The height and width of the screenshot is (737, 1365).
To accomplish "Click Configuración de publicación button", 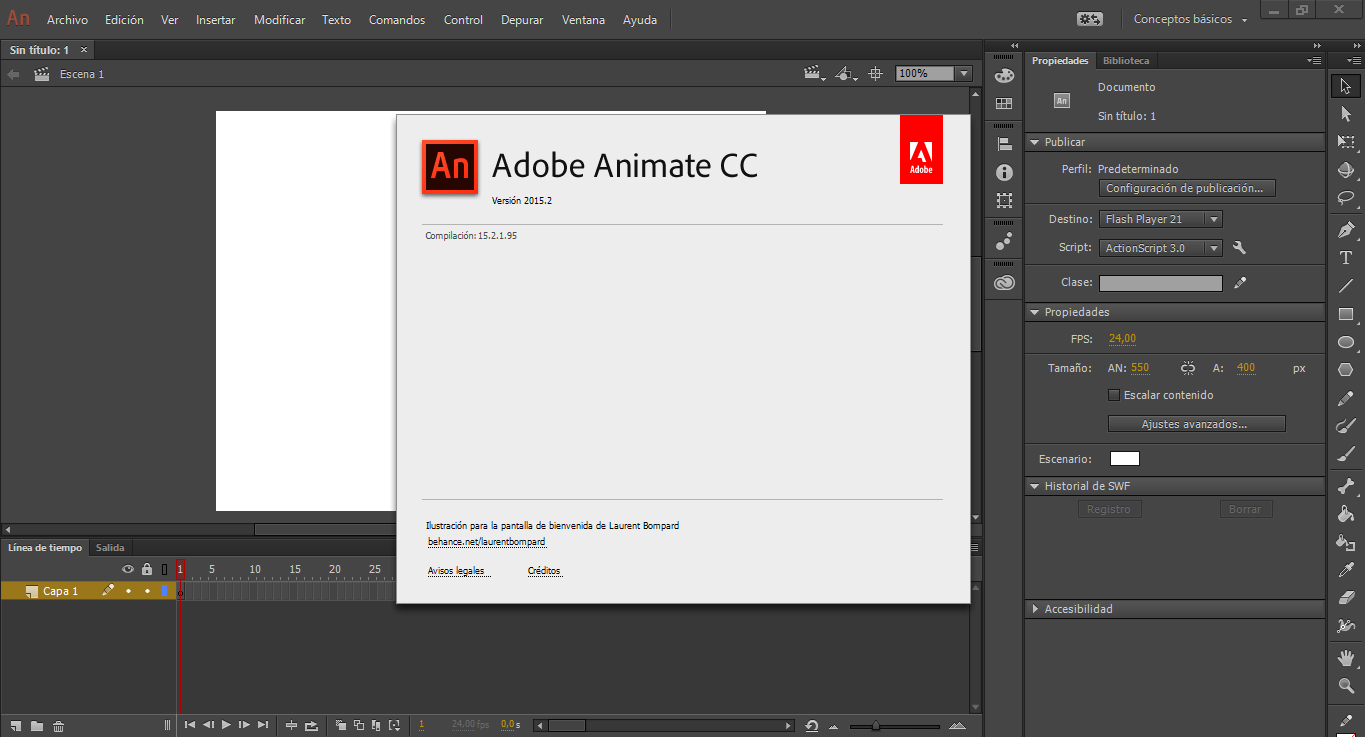I will coord(1187,188).
